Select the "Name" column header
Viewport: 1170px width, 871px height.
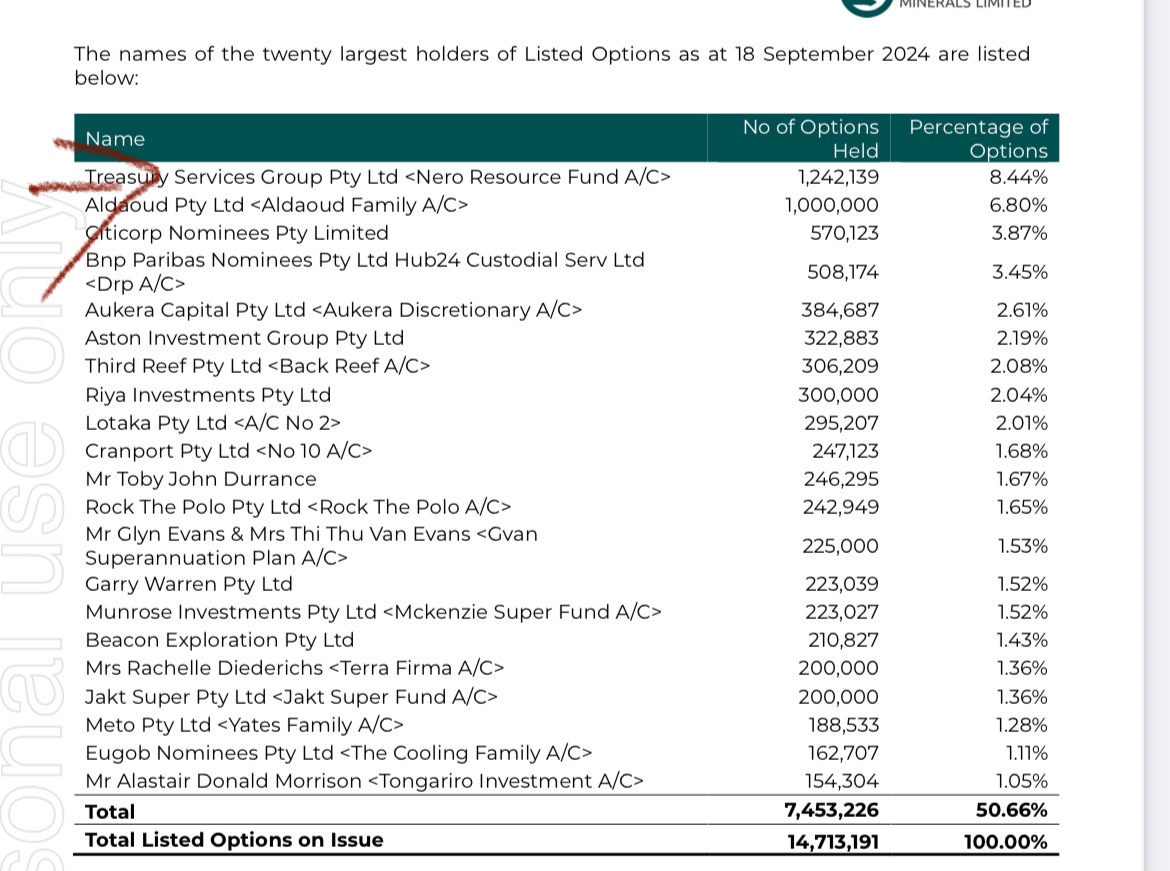coord(115,139)
